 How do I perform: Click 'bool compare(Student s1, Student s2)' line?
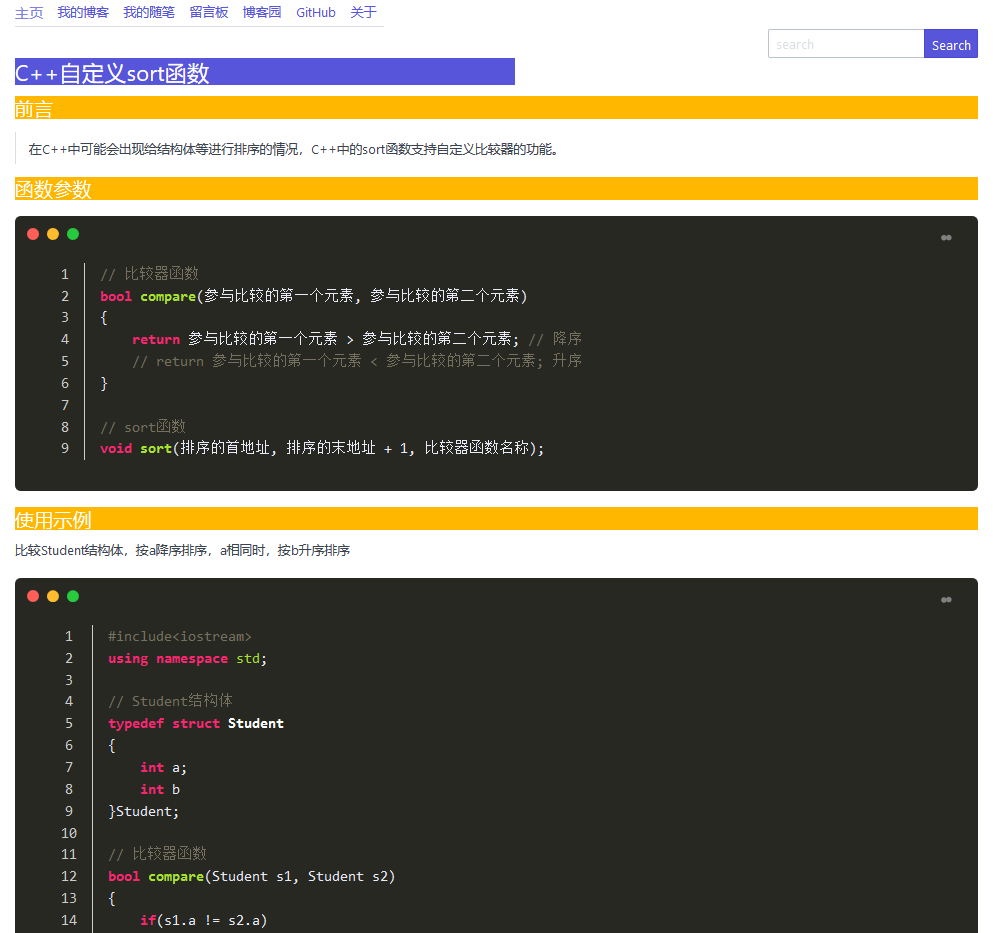coord(251,877)
